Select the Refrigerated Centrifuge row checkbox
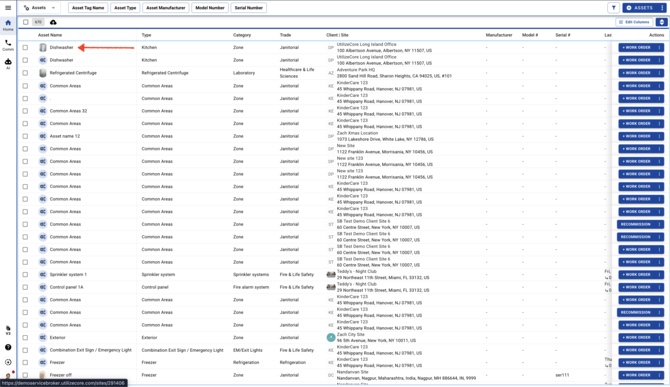 [25, 73]
